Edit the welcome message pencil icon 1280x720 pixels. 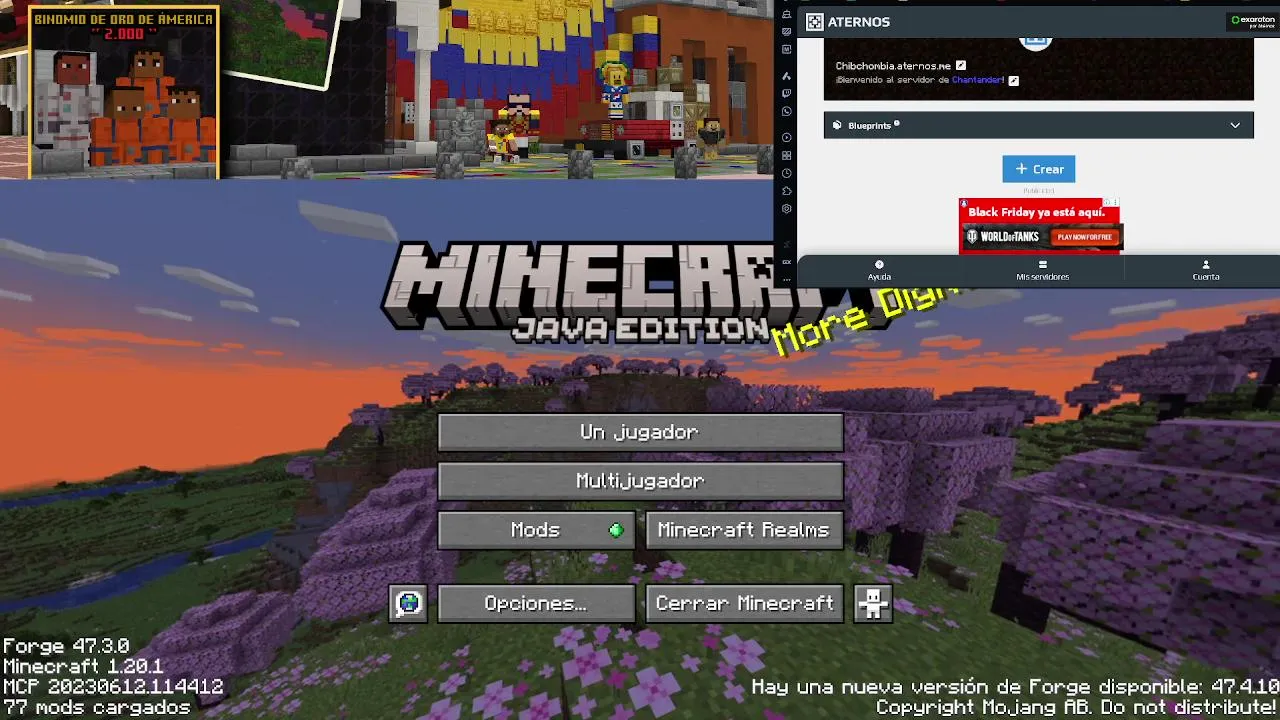point(1013,80)
